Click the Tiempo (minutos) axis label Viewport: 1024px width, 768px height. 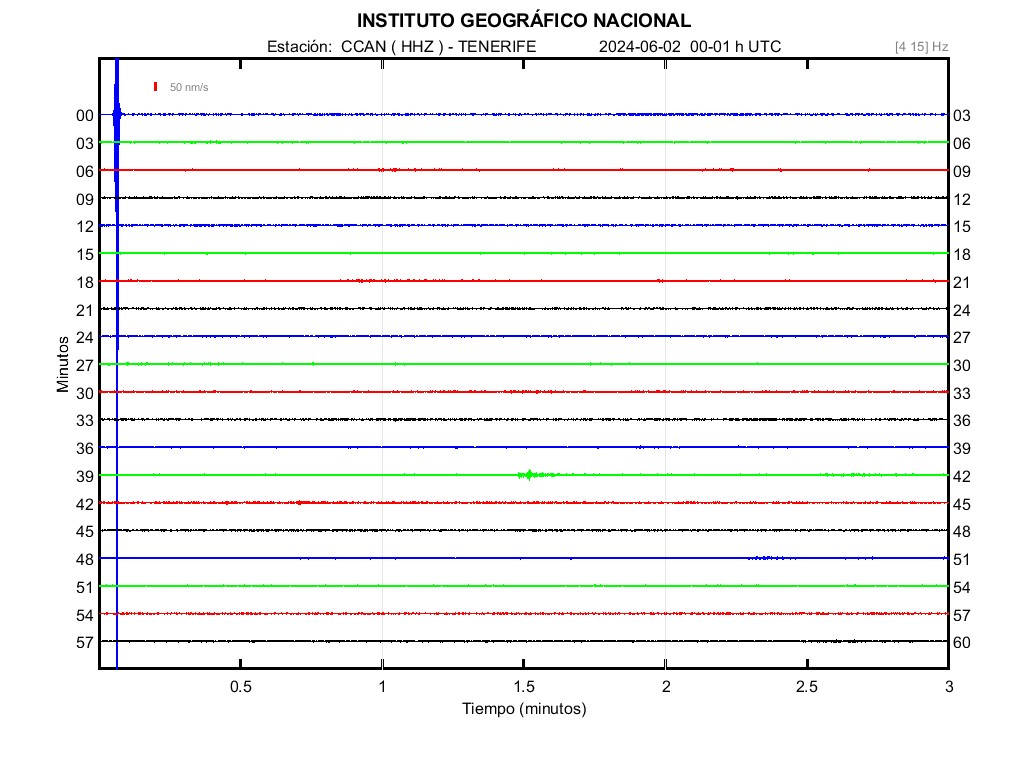pyautogui.click(x=523, y=709)
